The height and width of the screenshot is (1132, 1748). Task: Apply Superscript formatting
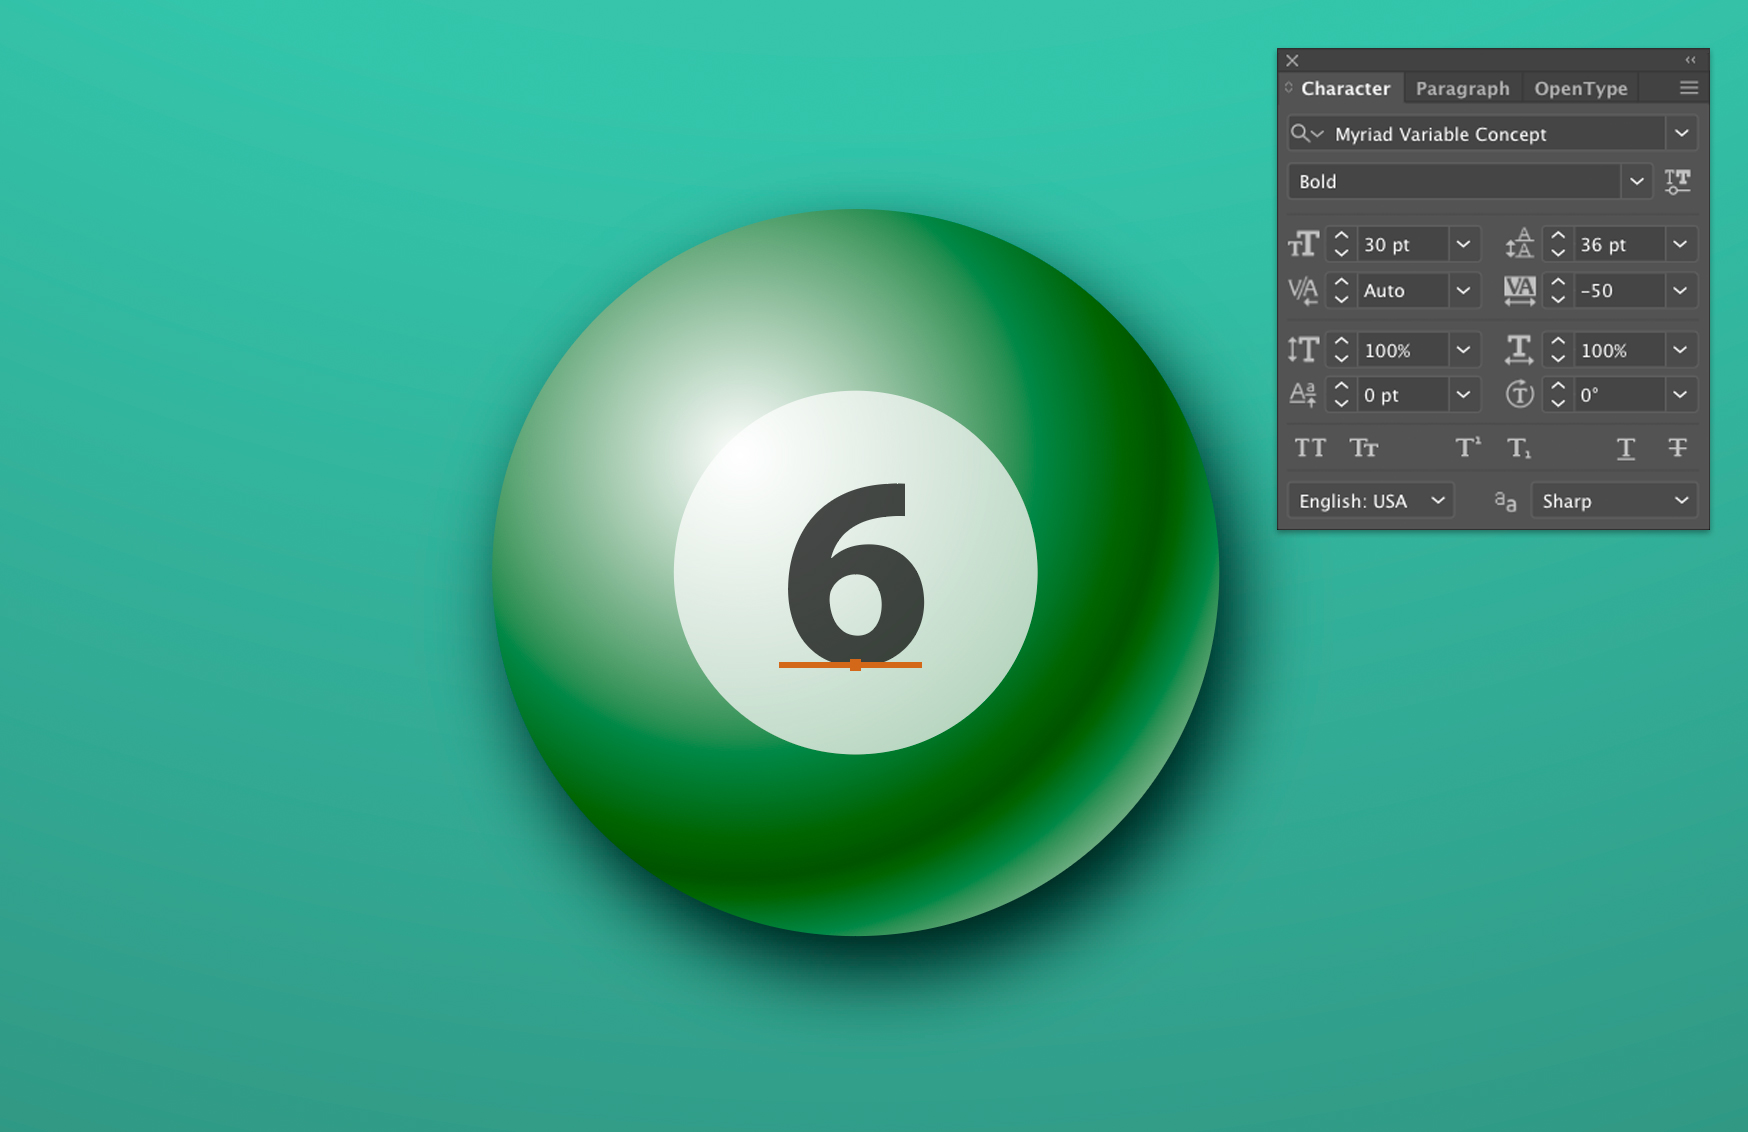(x=1467, y=448)
